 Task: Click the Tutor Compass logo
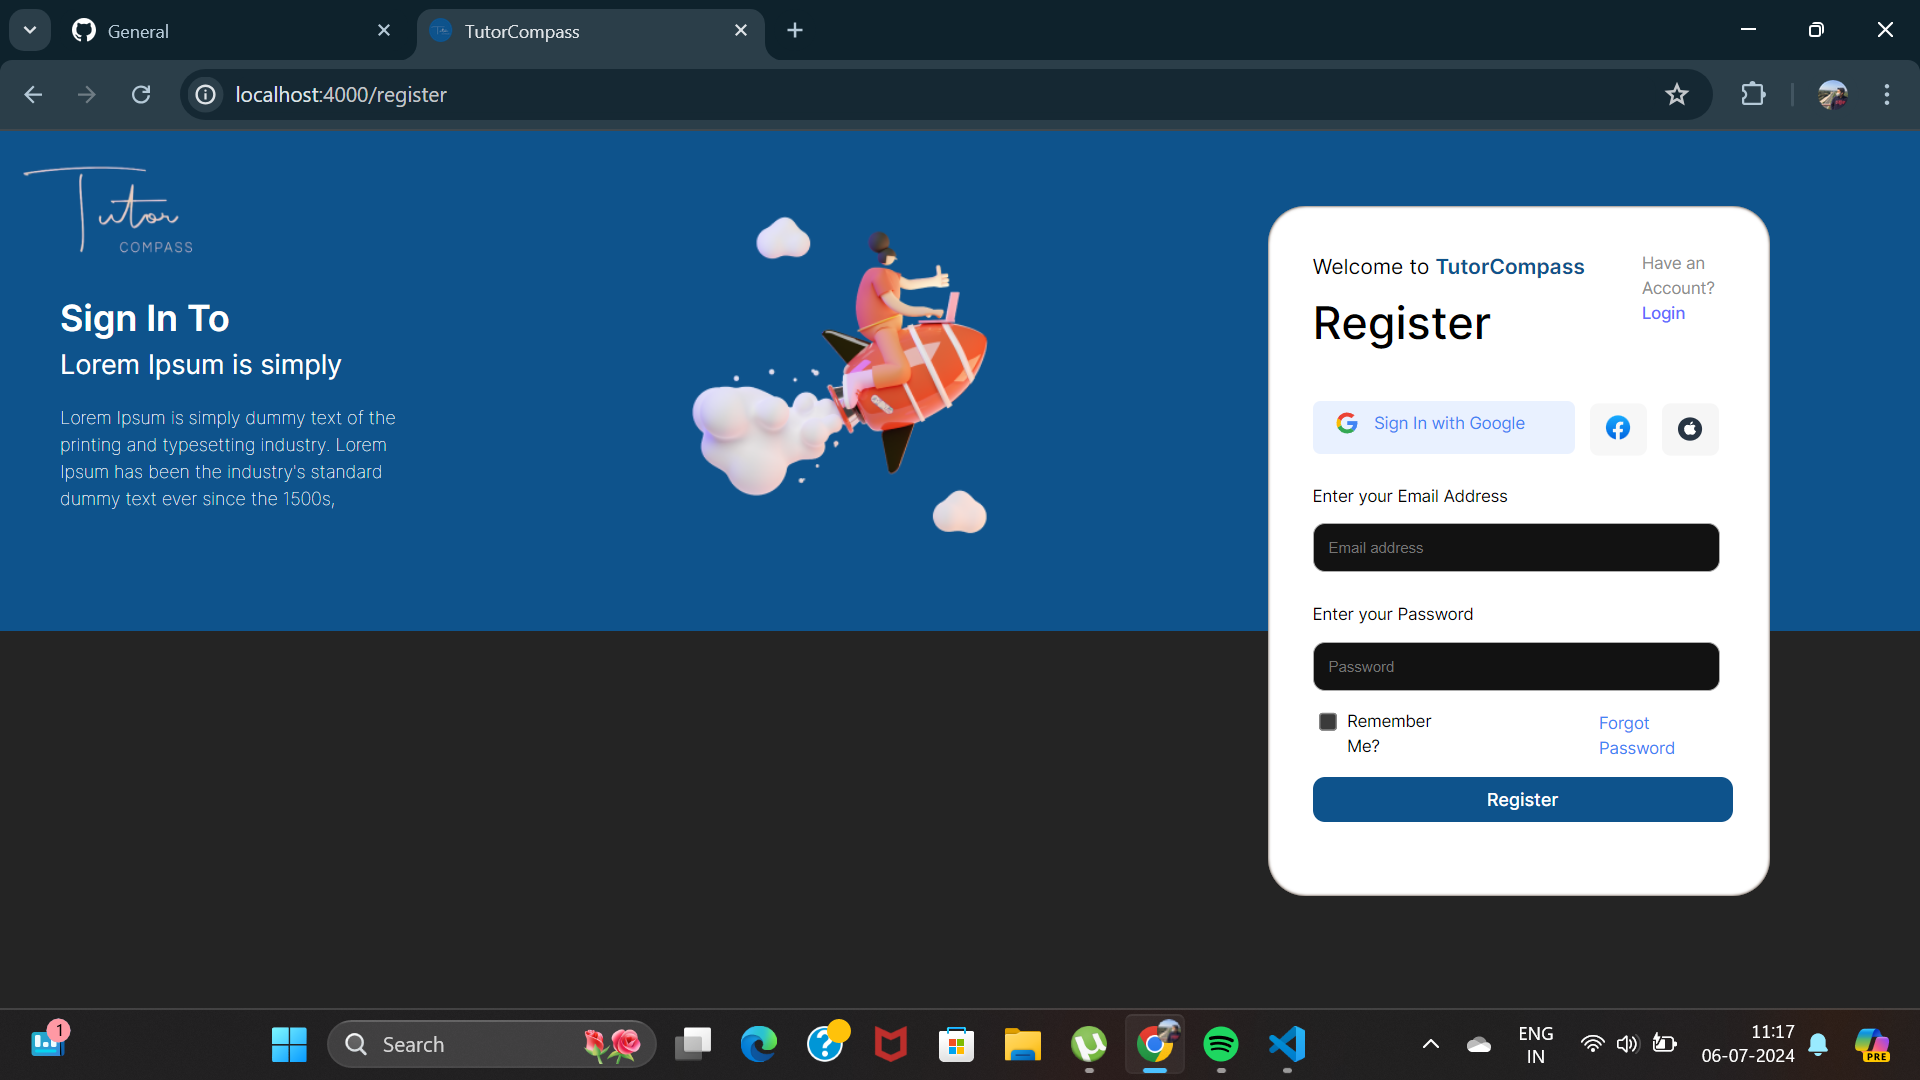coord(110,211)
